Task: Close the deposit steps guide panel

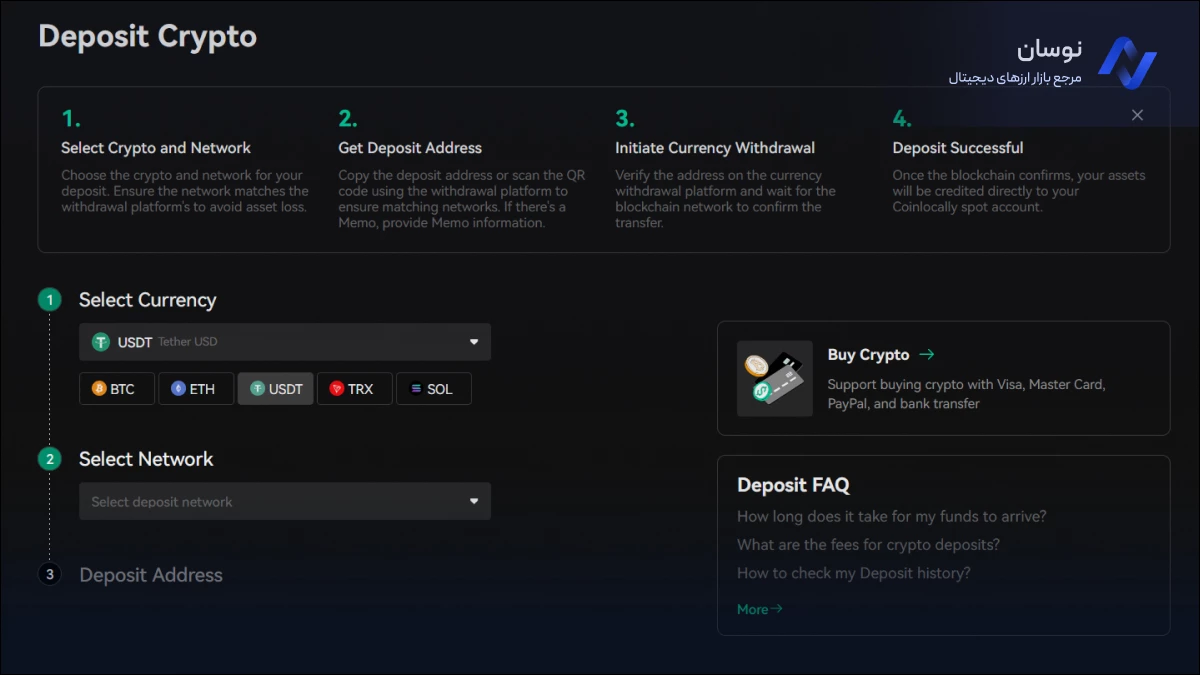Action: pos(1137,115)
